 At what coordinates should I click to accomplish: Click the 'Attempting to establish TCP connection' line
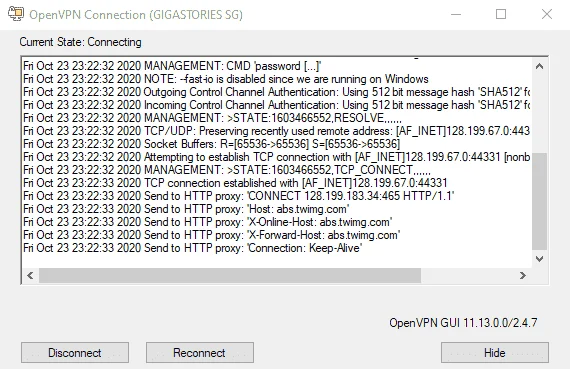click(277, 157)
